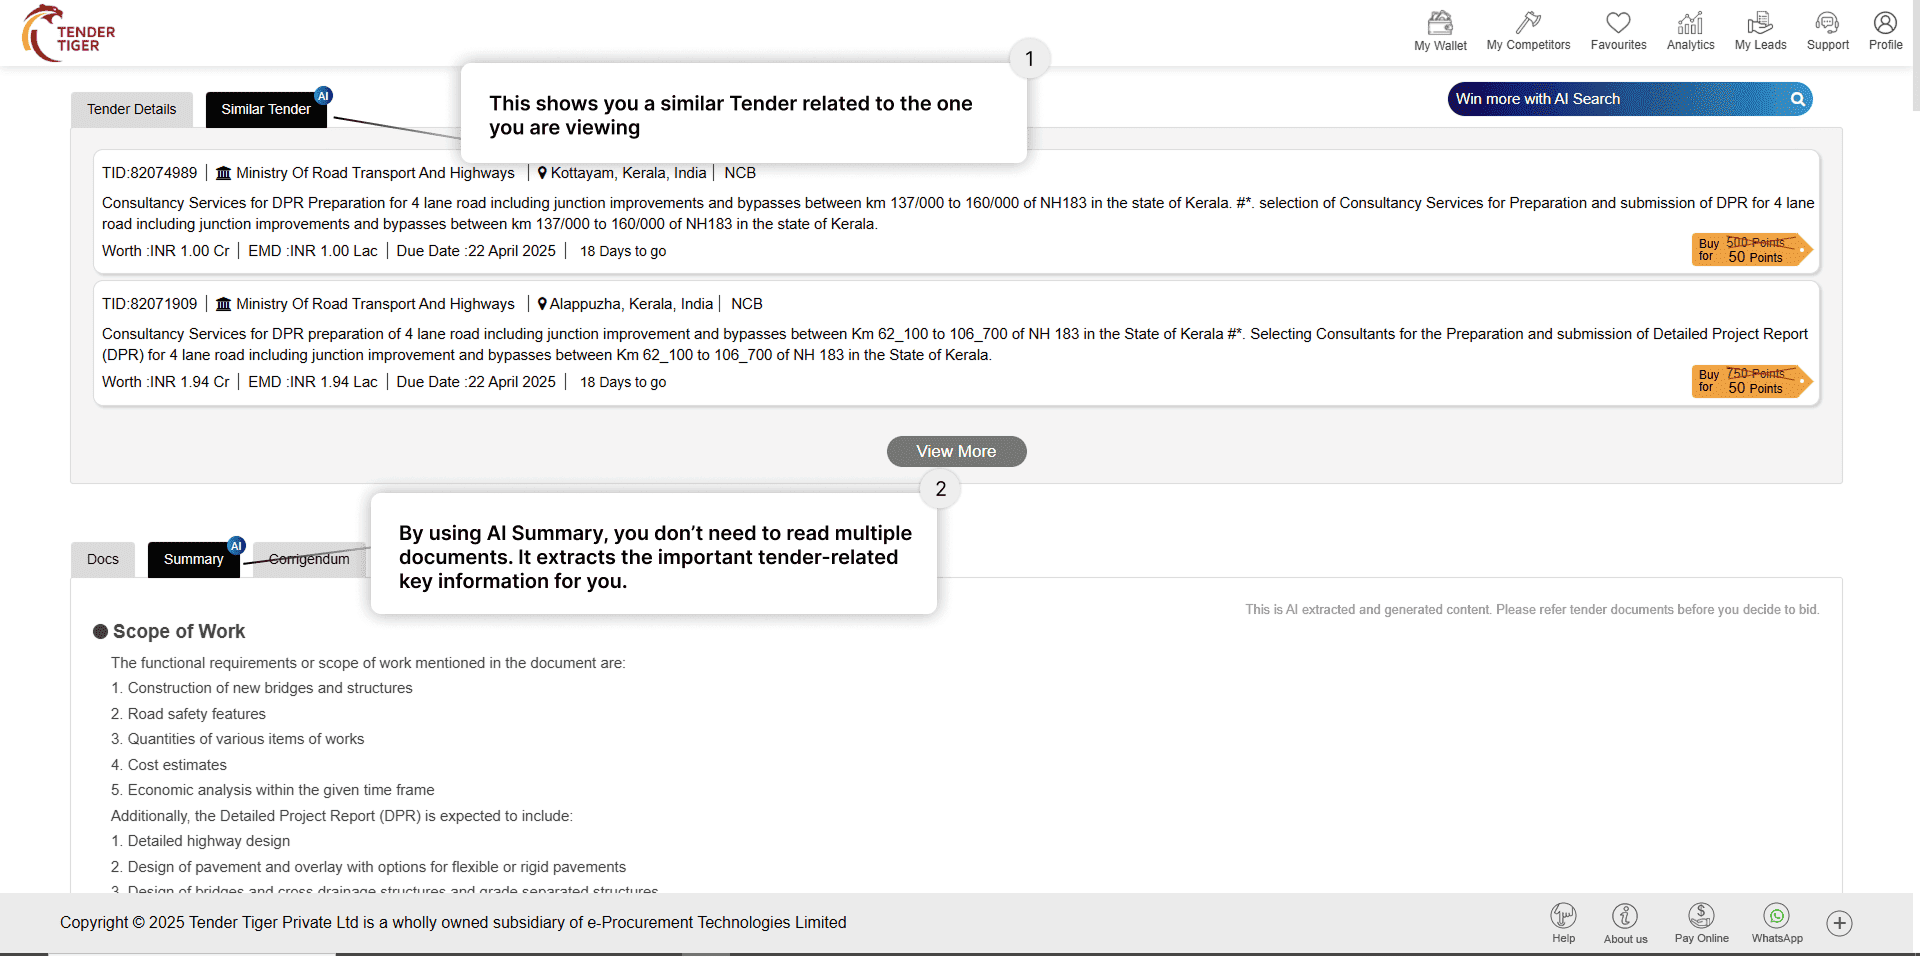Open Profile icon

[1885, 24]
